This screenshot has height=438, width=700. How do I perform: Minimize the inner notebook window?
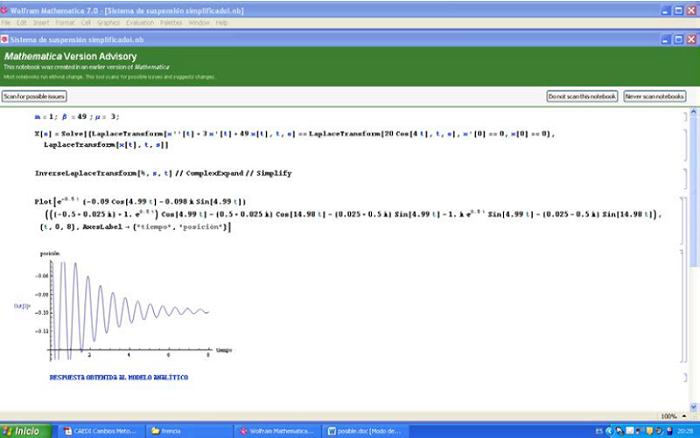pos(665,40)
